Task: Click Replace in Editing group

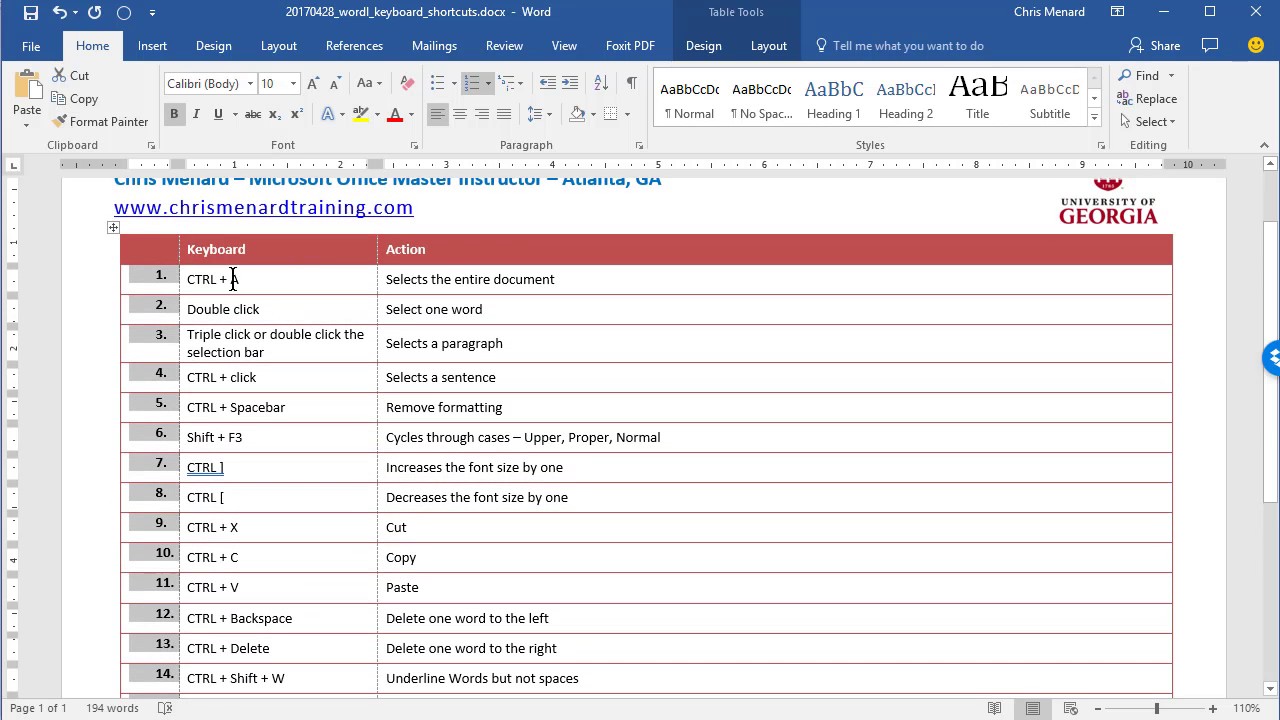Action: click(x=1147, y=98)
